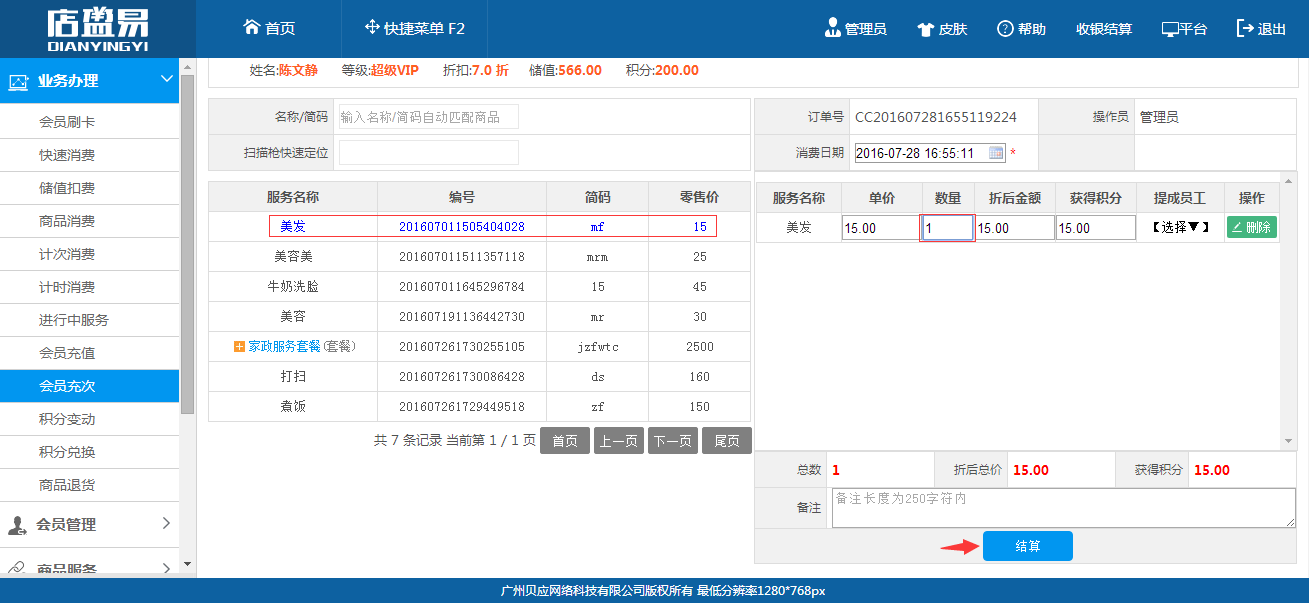Click the 上一页 pagination button
The height and width of the screenshot is (603, 1309).
click(619, 441)
